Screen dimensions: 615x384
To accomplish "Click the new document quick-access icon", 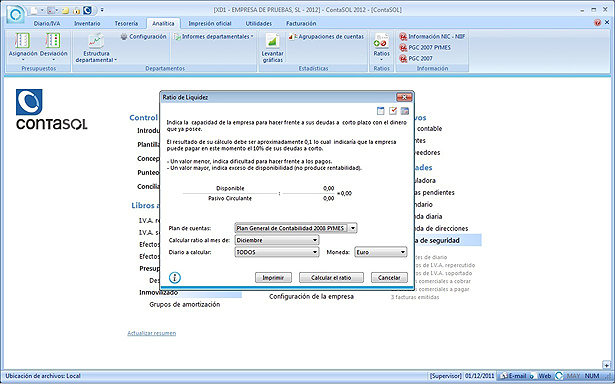I will click(x=35, y=10).
